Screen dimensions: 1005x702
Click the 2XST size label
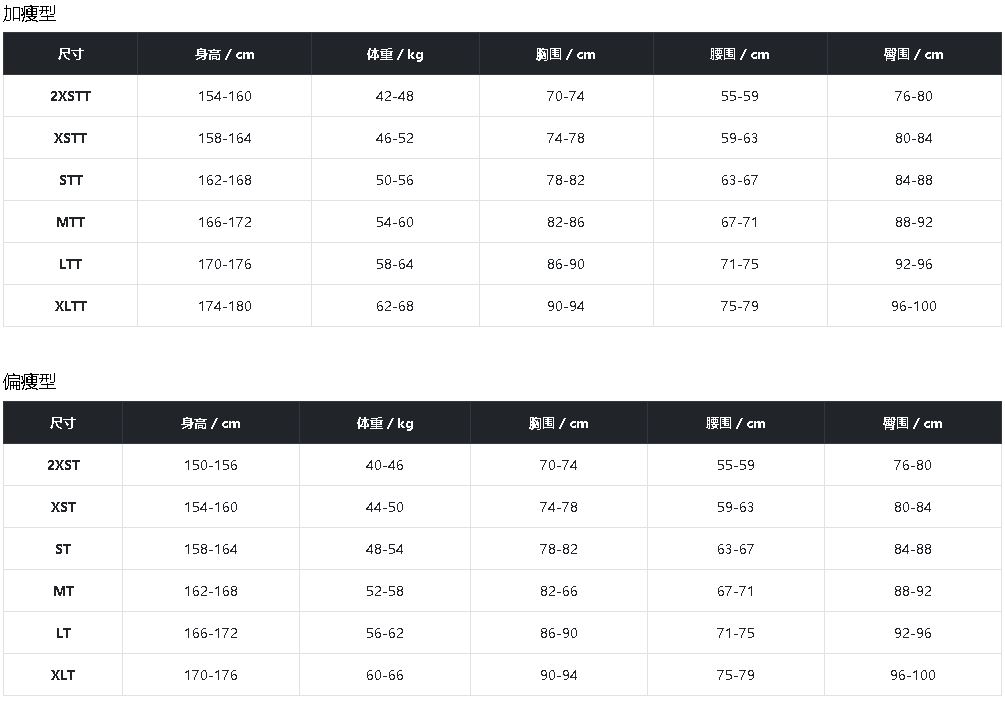pyautogui.click(x=63, y=465)
